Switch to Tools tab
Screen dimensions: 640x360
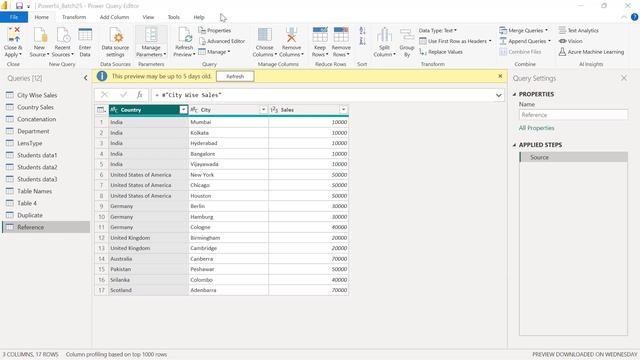pos(173,17)
